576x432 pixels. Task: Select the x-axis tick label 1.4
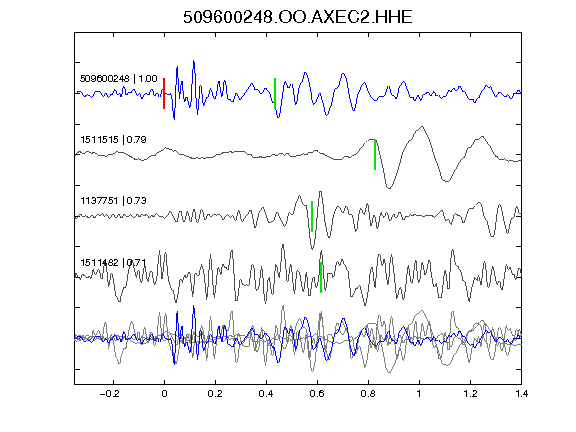coord(521,394)
